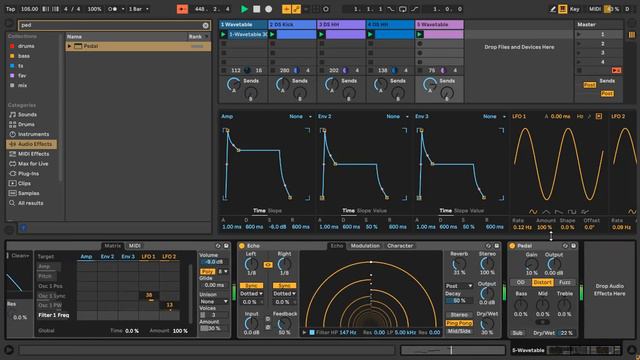Viewport: 640px width, 360px height.
Task: Open the Echo reverb location Post dropdown
Action: [459, 286]
